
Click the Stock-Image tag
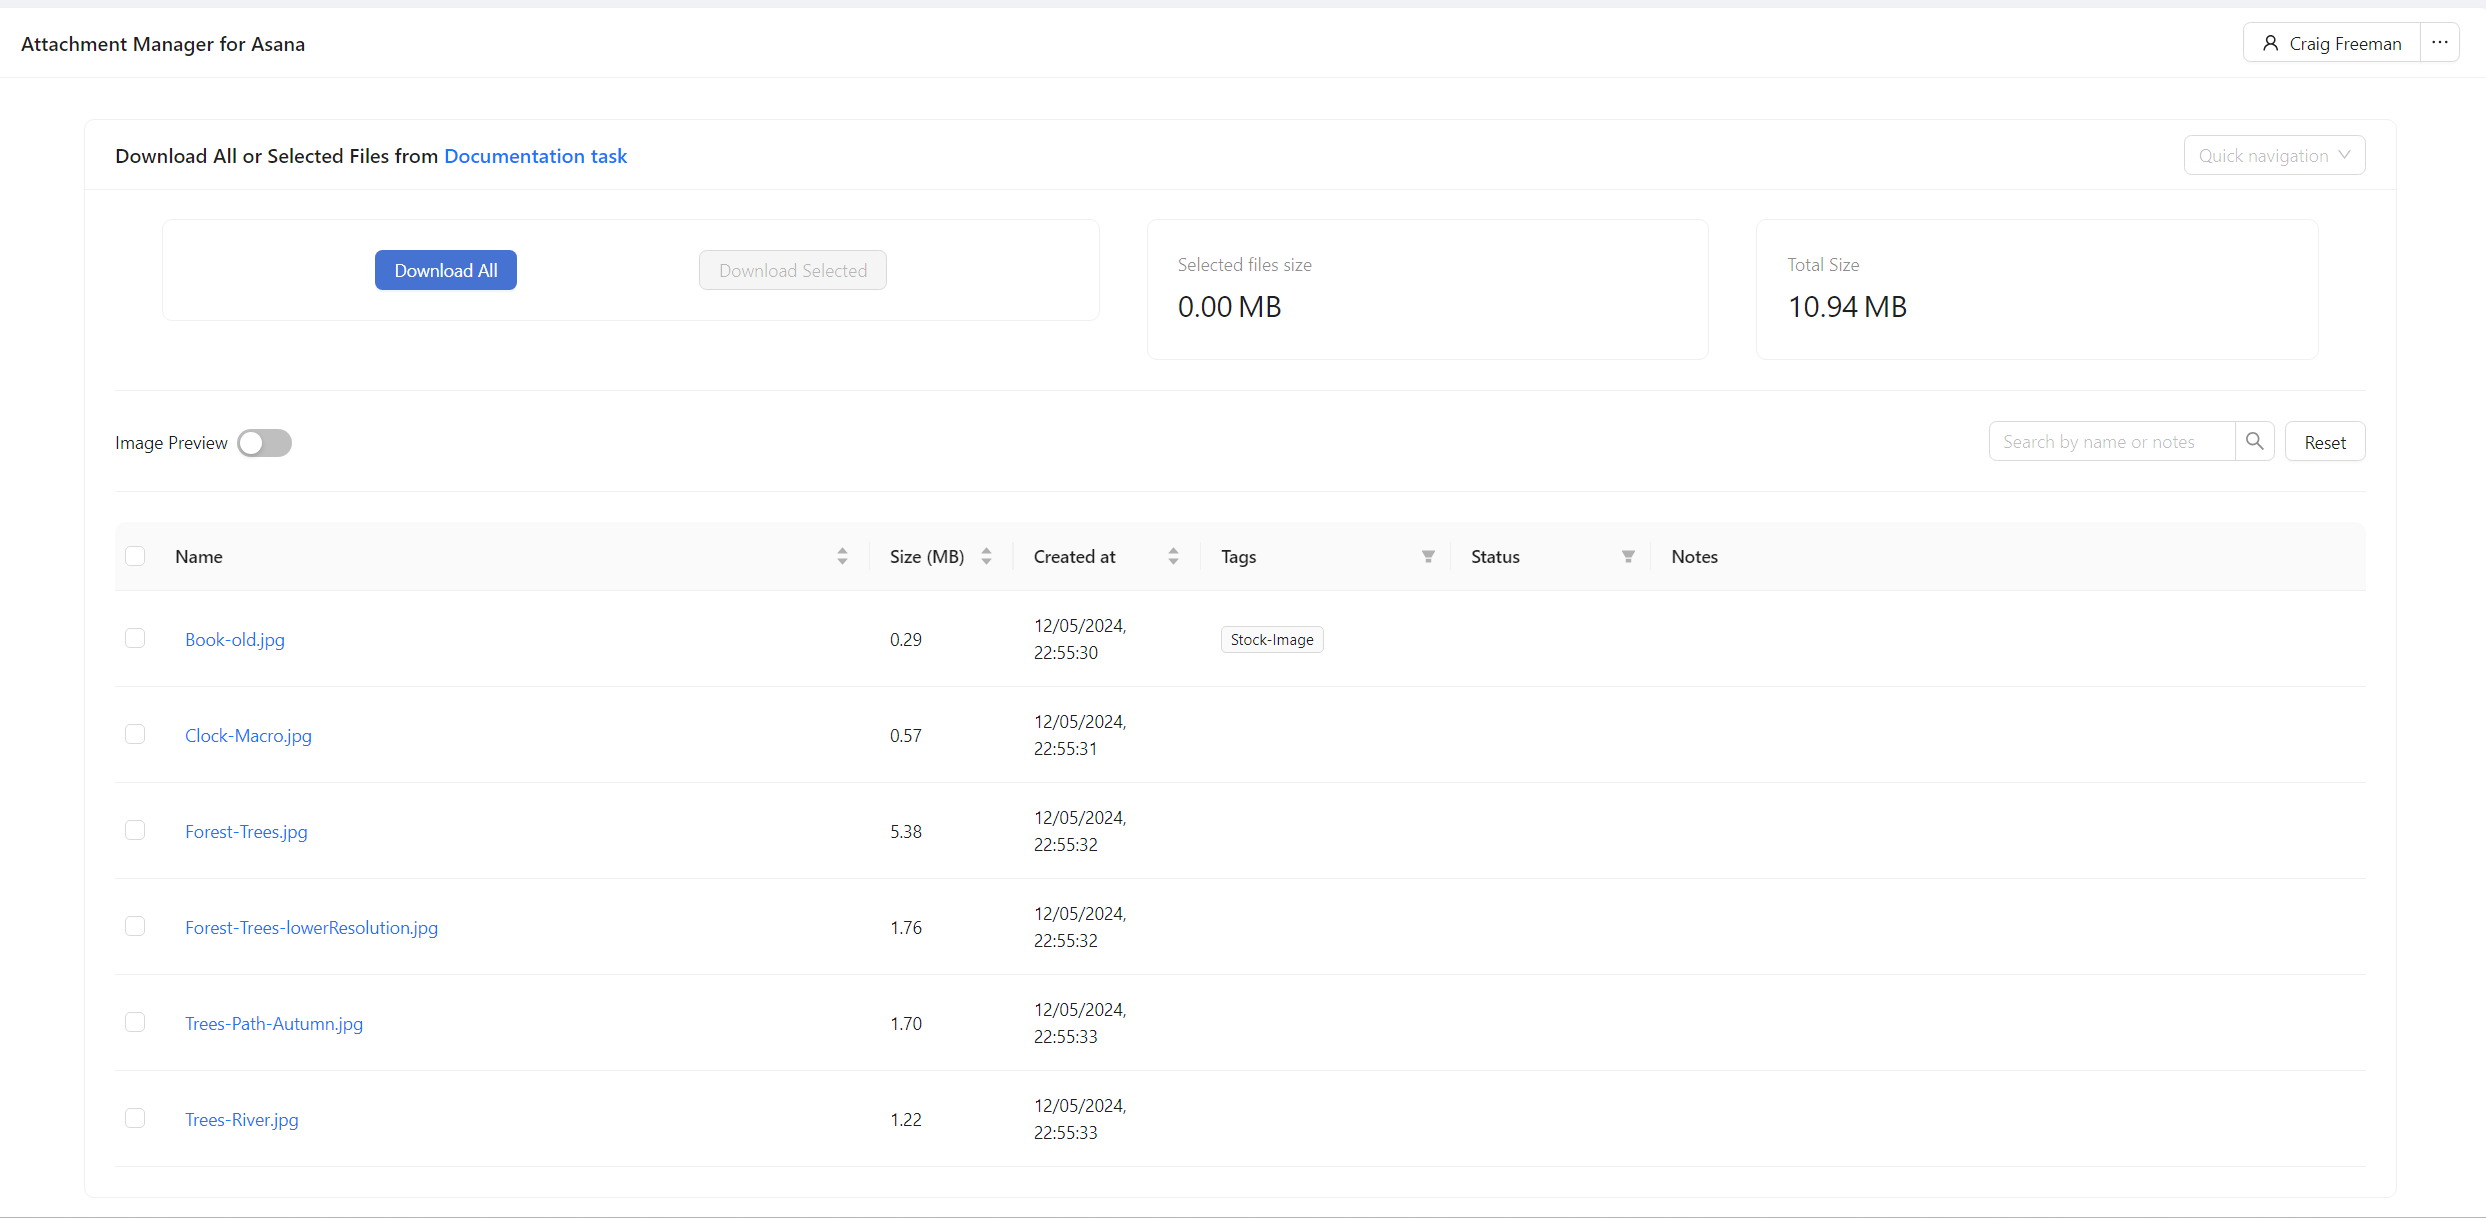pyautogui.click(x=1271, y=639)
